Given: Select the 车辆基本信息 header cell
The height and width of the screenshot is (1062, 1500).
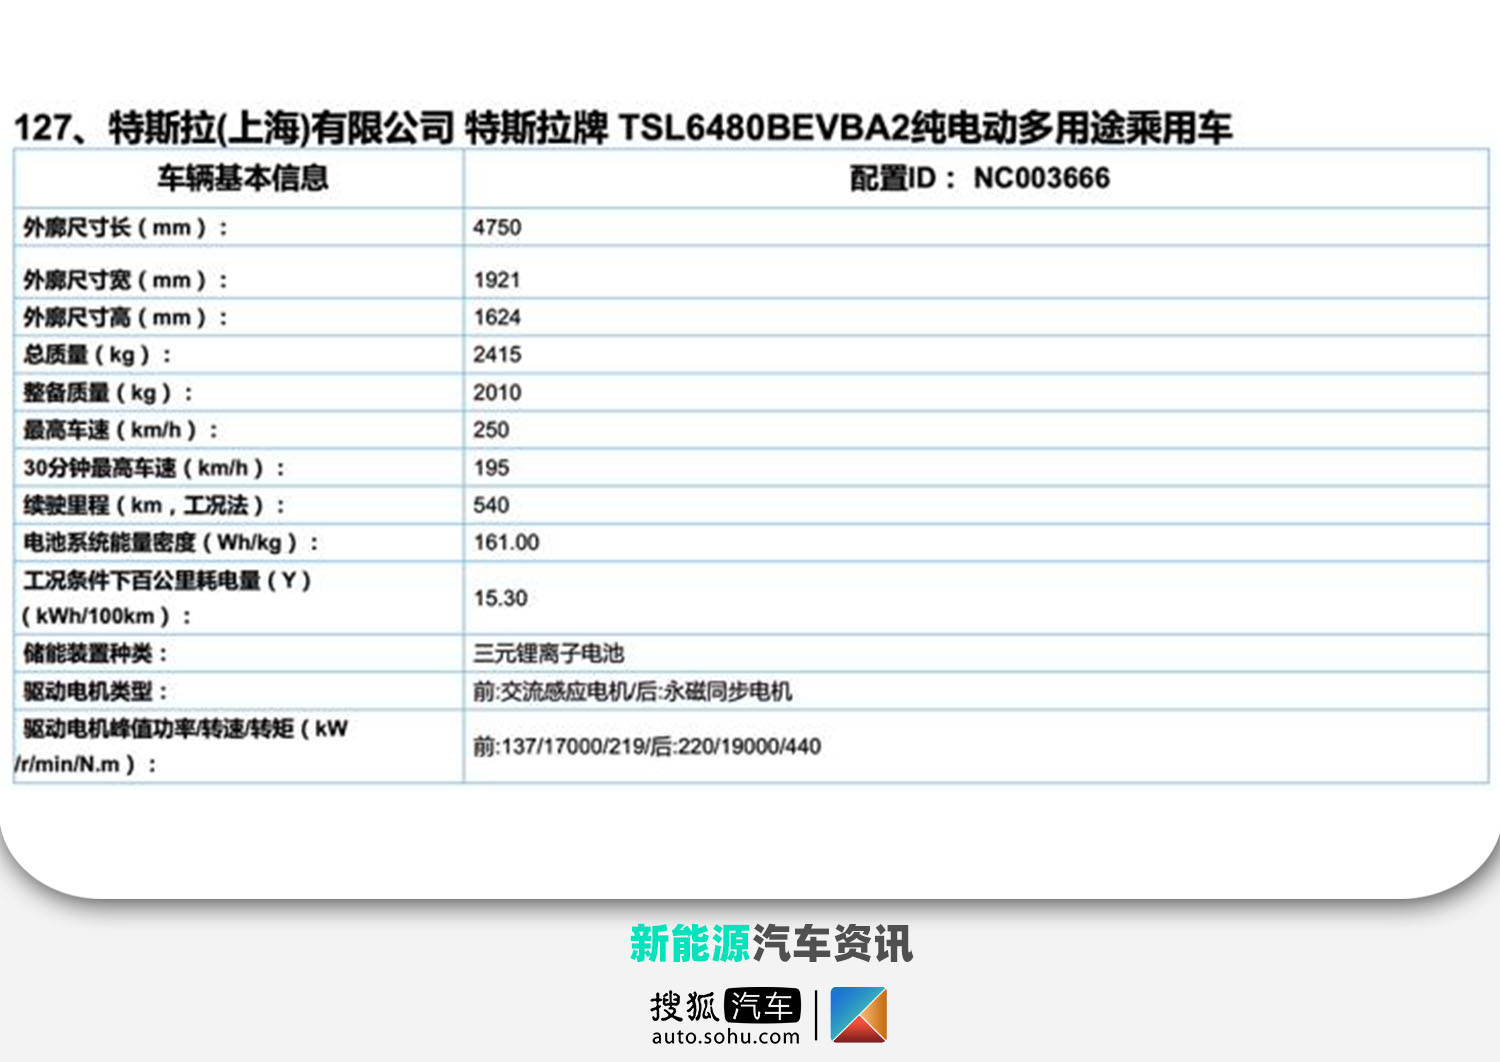Looking at the screenshot, I should point(241,178).
